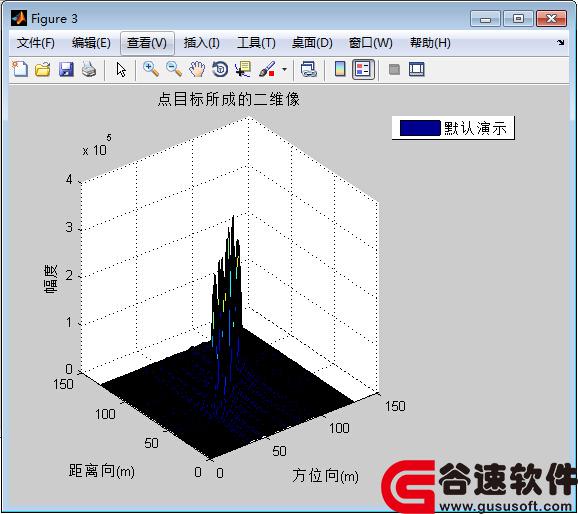The height and width of the screenshot is (514, 578).
Task: Enable the Rotate 3D tool
Action: 220,69
